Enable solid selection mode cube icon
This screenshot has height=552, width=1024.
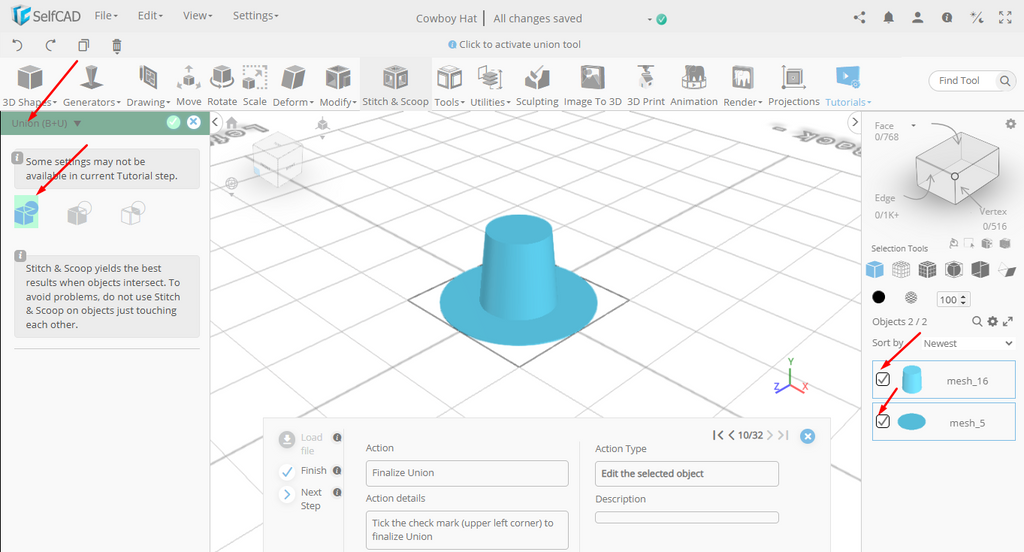(x=874, y=269)
